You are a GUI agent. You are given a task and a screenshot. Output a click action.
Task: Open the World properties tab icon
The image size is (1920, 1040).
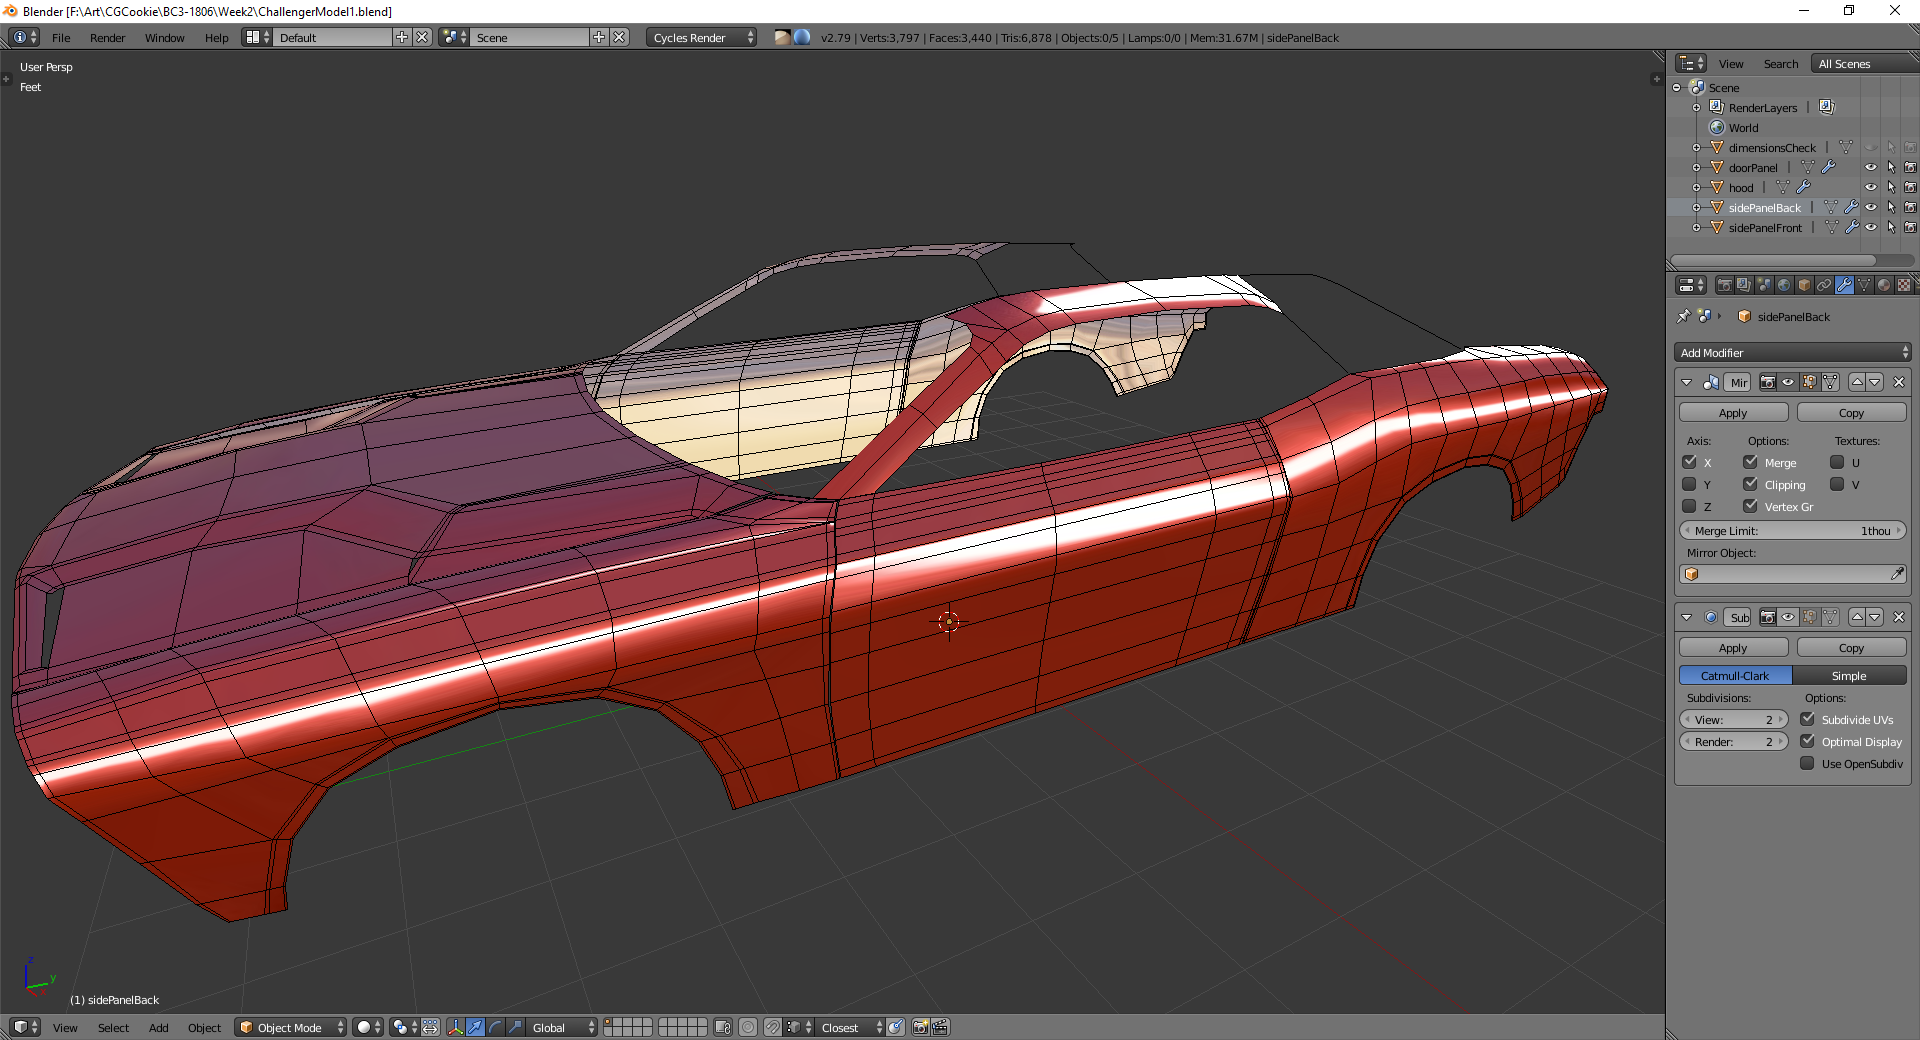(1784, 285)
